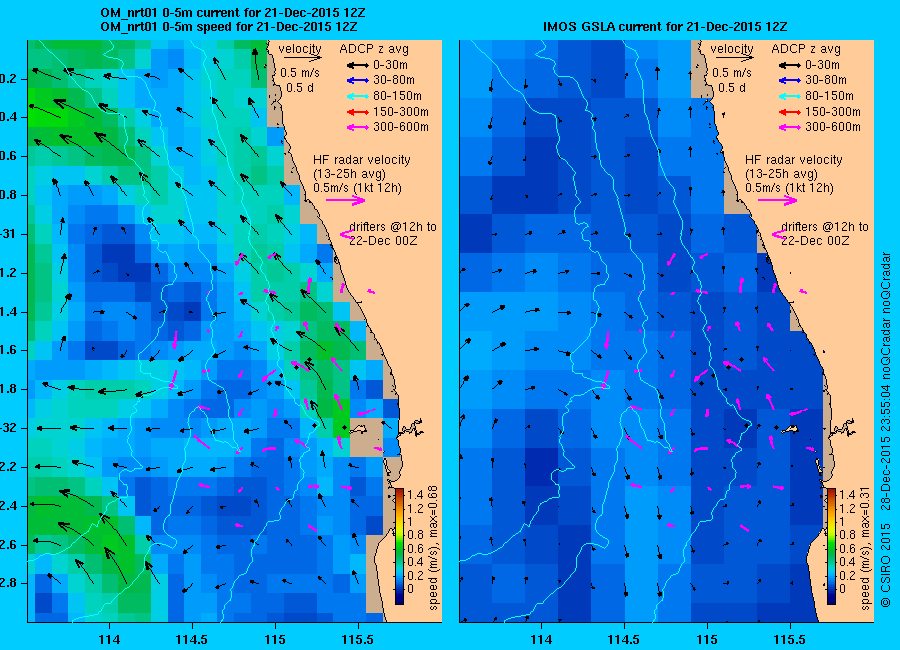Click latitude label '-32' on left axis
Image resolution: width=900 pixels, height=650 pixels.
(x=10, y=428)
